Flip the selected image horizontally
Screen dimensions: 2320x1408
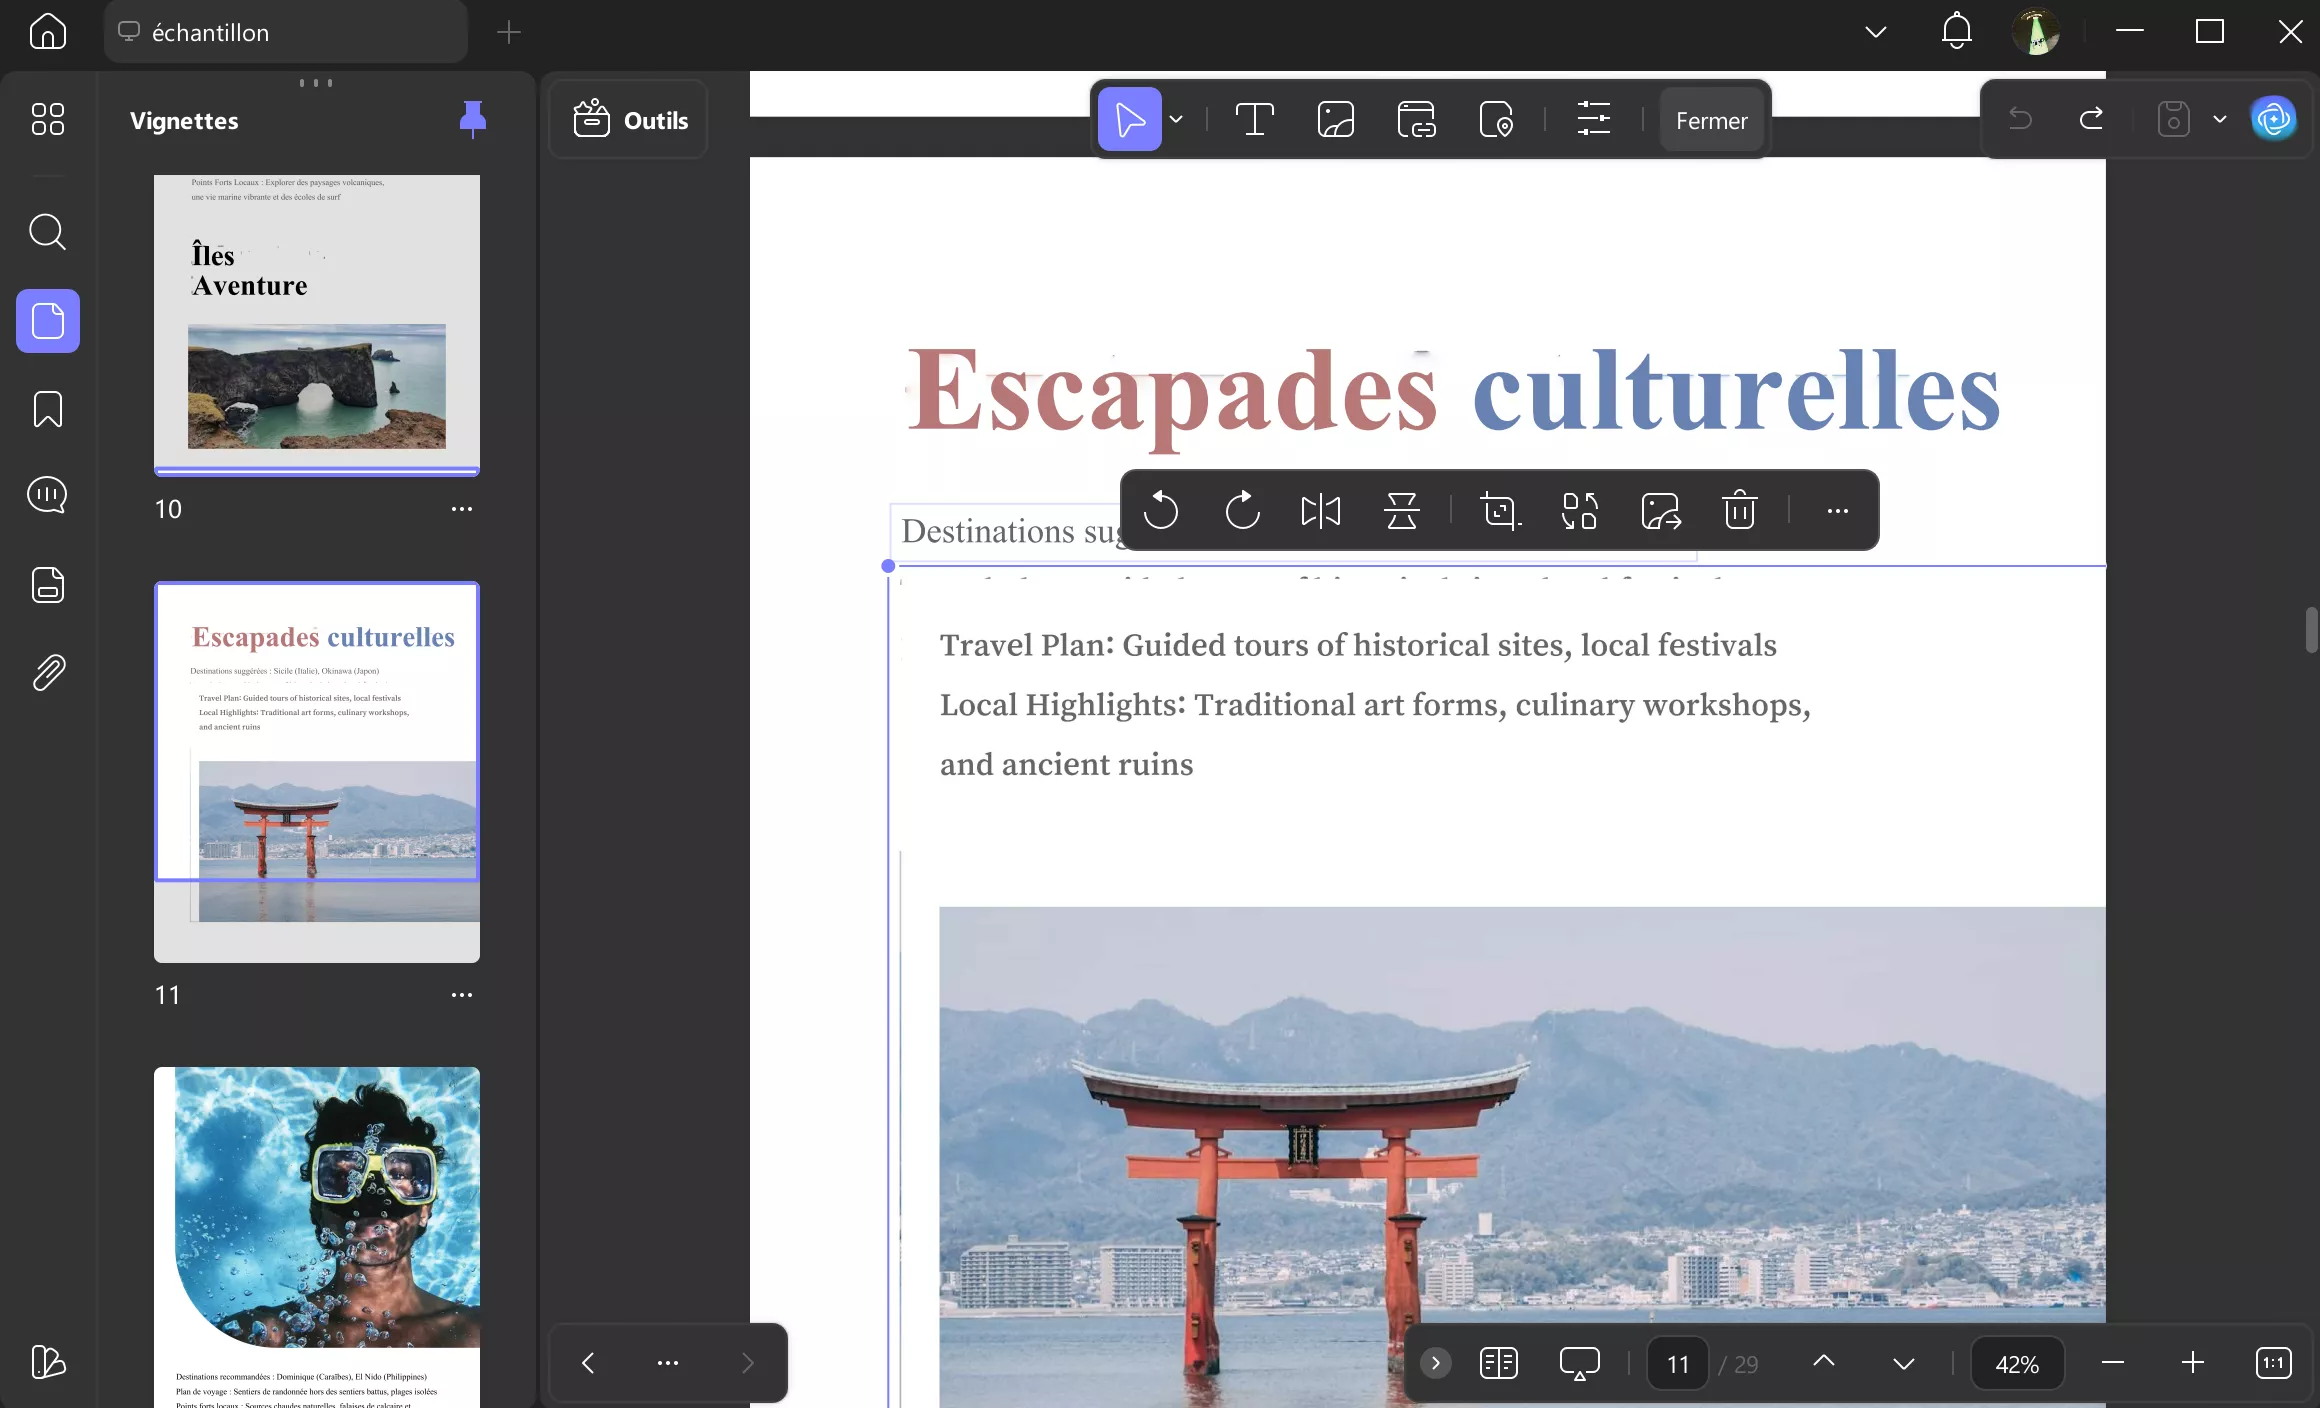(x=1320, y=510)
